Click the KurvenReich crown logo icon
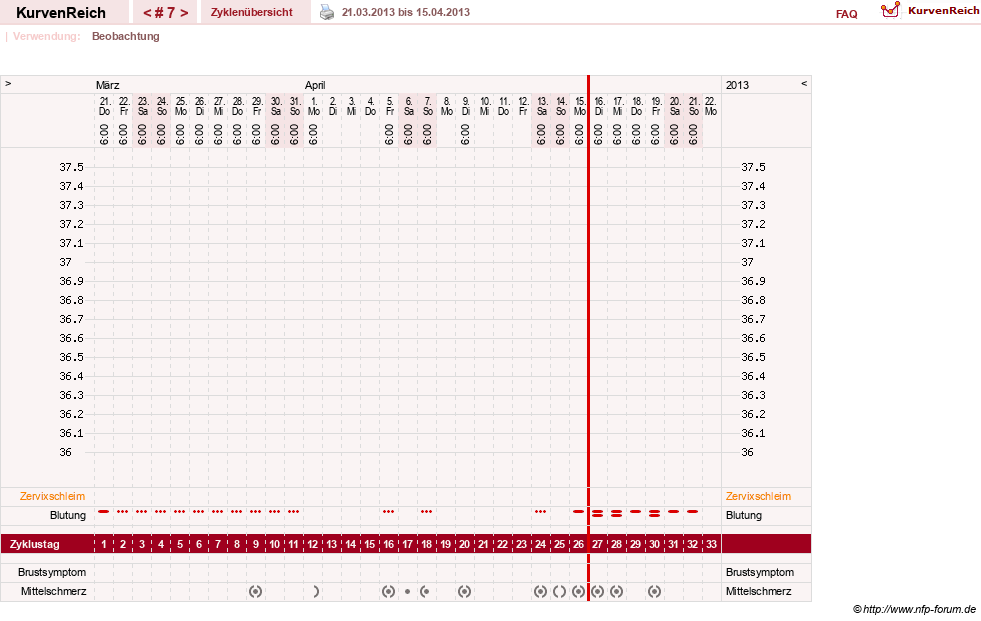This screenshot has height=621, width=981. coord(890,10)
